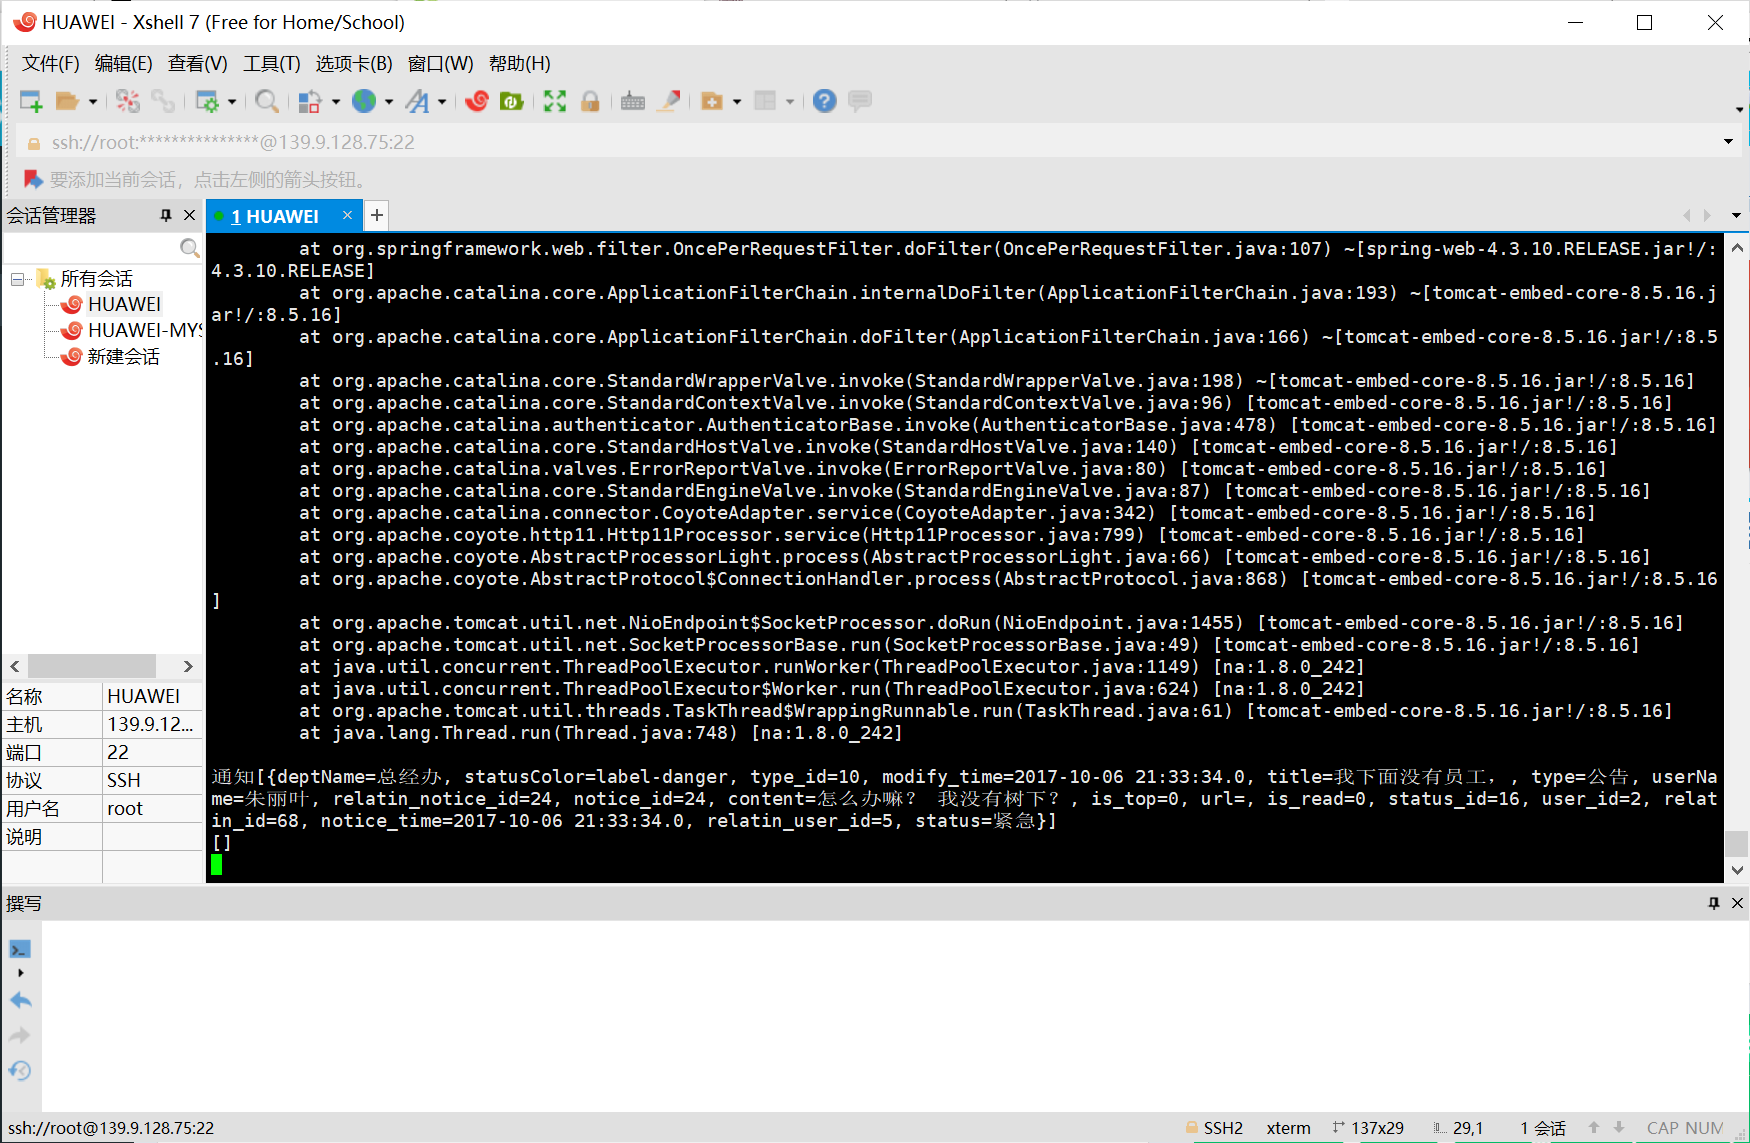Create a new session with the toolbar icon
Screen dimensions: 1750x1143
click(31, 101)
